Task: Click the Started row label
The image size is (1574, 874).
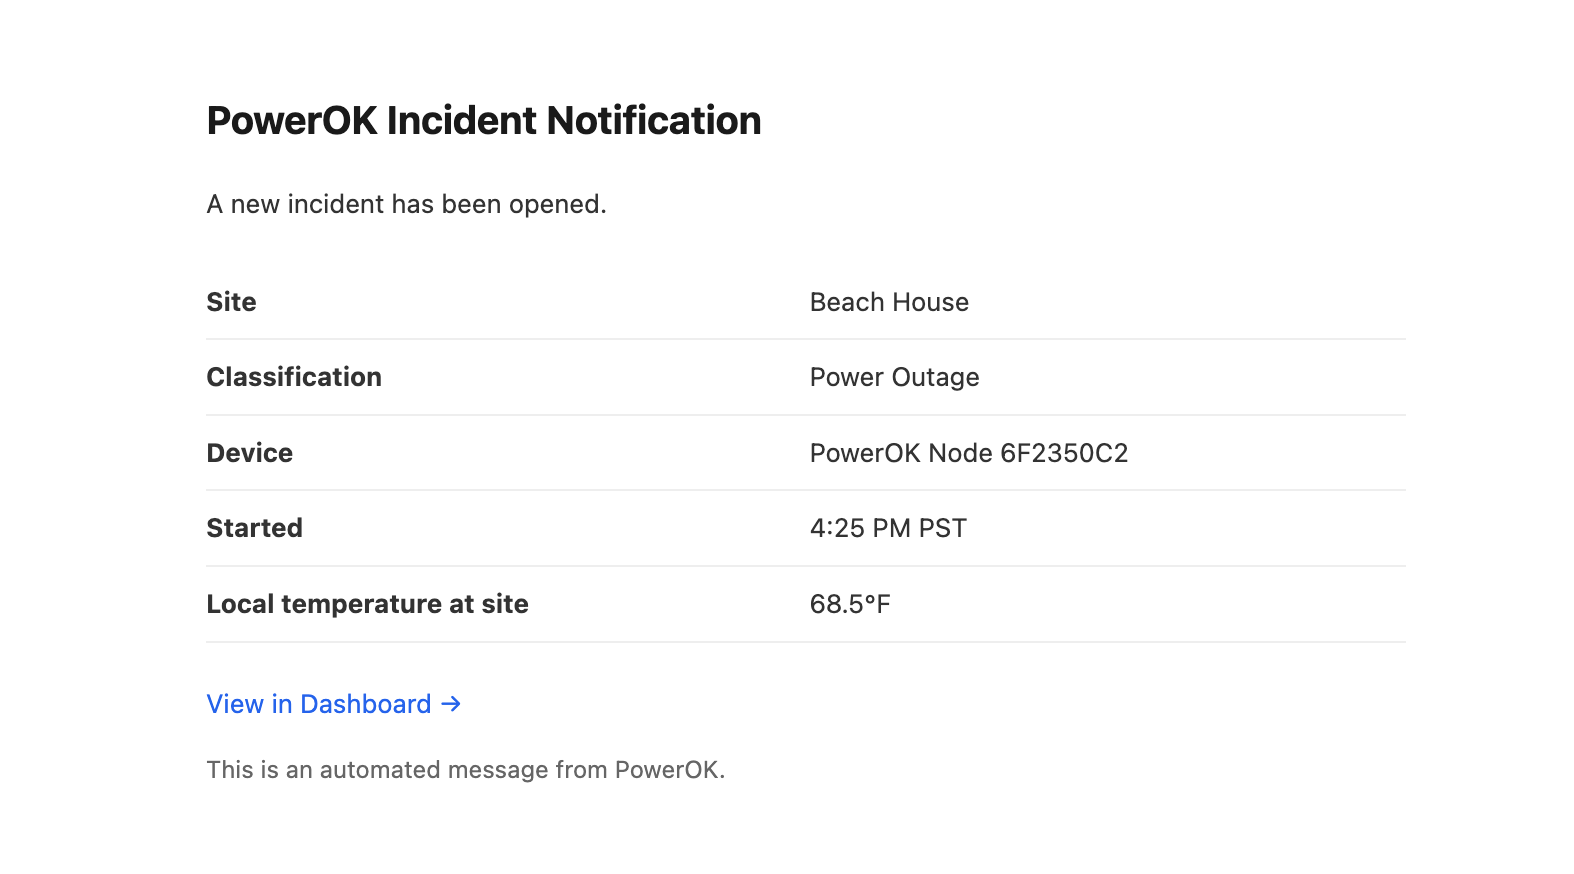Action: pyautogui.click(x=254, y=528)
